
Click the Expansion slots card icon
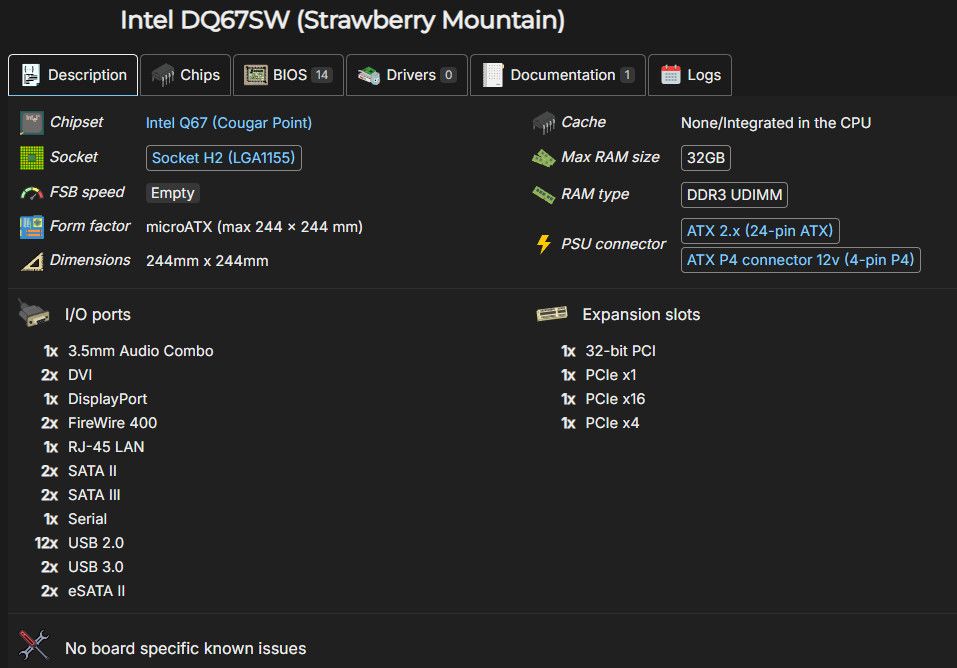point(552,314)
